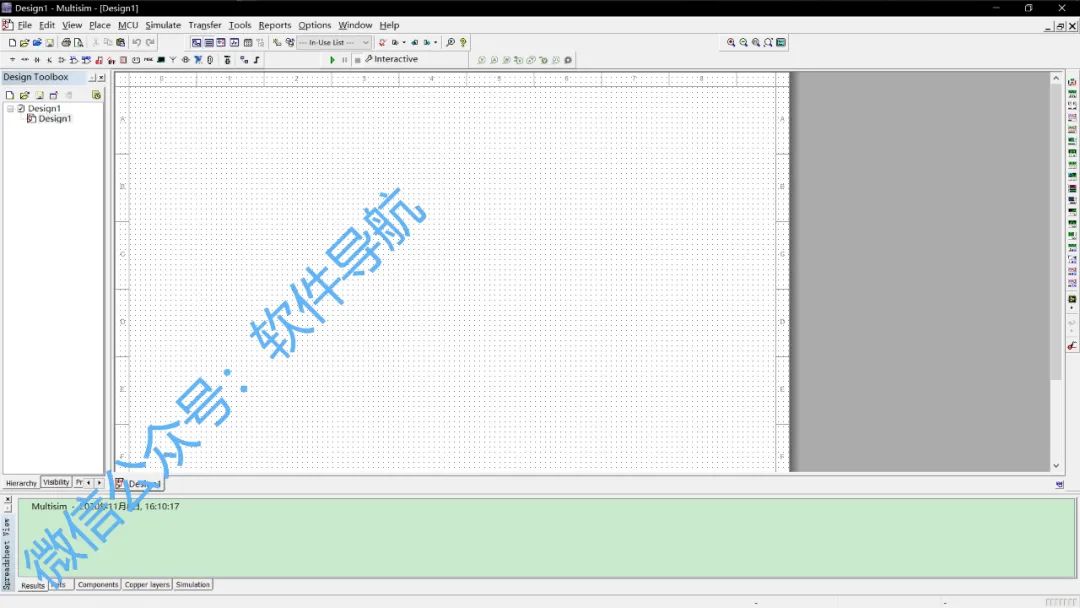The width and height of the screenshot is (1080, 608).
Task: Open Multisim Help question mark icon
Action: [464, 43]
